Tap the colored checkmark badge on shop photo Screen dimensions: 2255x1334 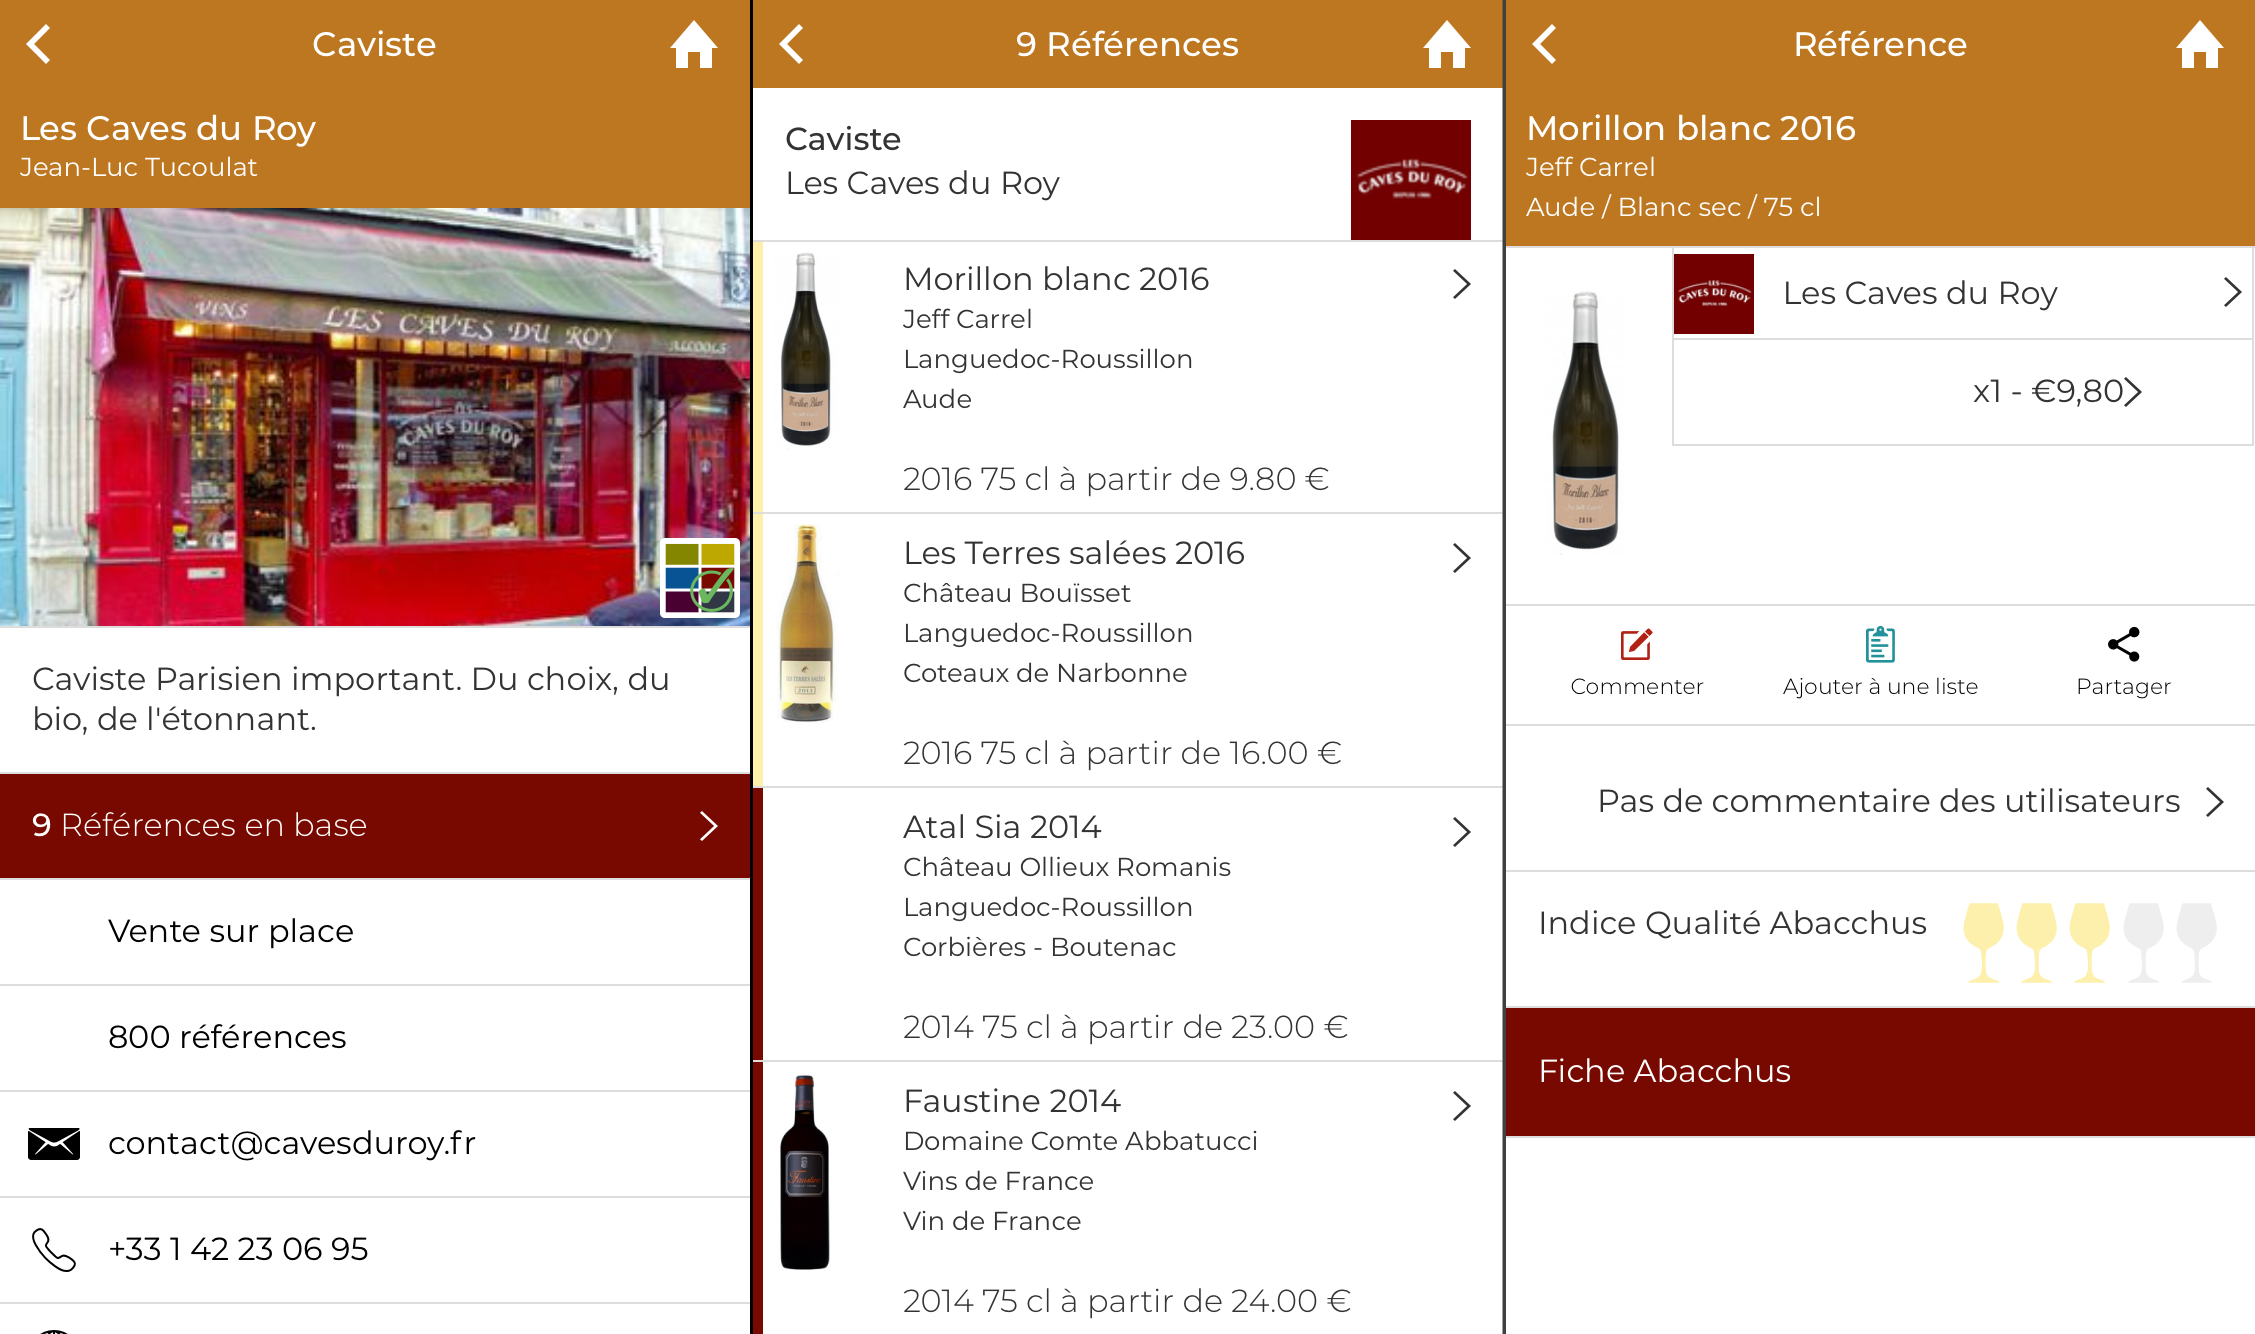coord(700,578)
